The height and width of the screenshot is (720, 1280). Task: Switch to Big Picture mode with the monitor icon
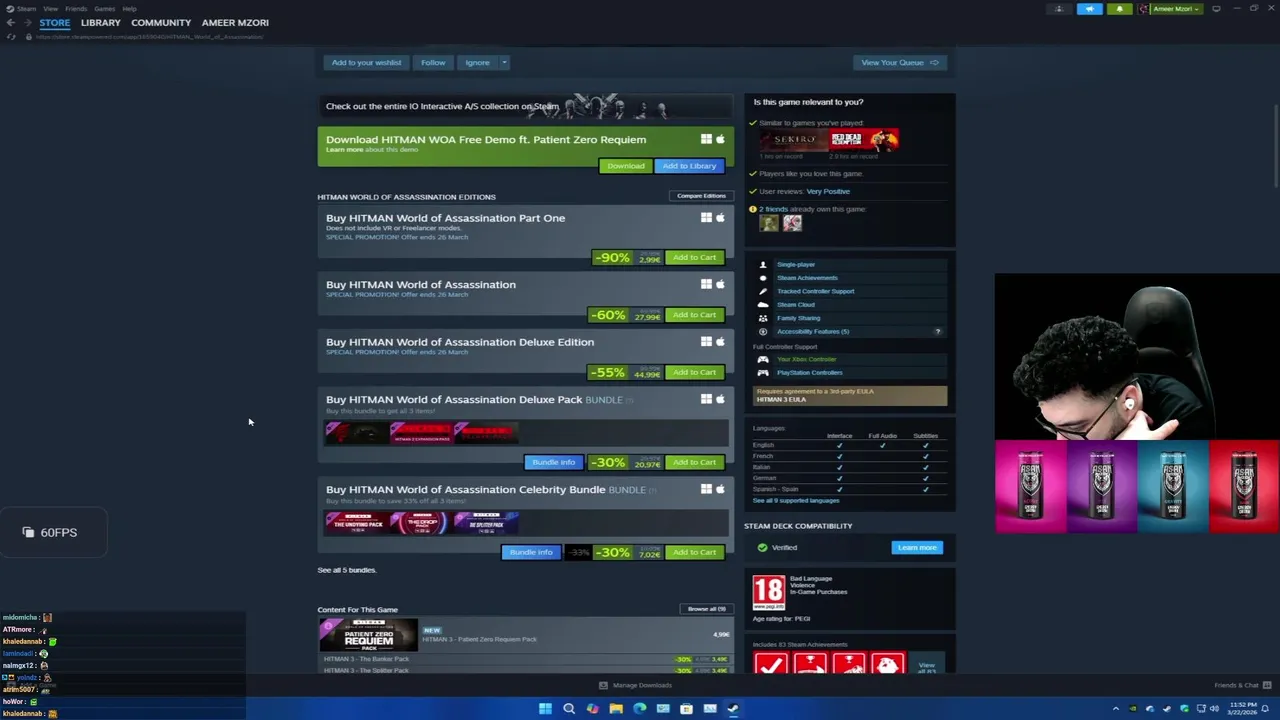[x=1216, y=9]
